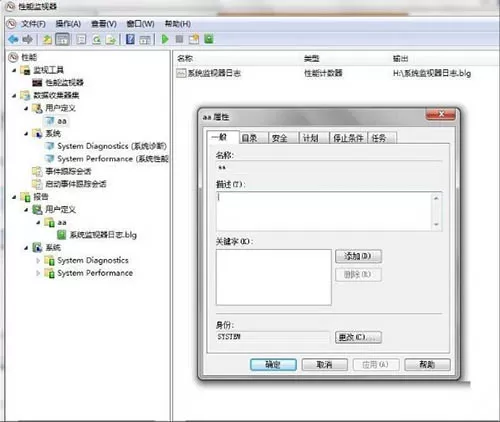Collapse the 数据收集器集 tree node
This screenshot has width=500, height=422.
[x=14, y=96]
